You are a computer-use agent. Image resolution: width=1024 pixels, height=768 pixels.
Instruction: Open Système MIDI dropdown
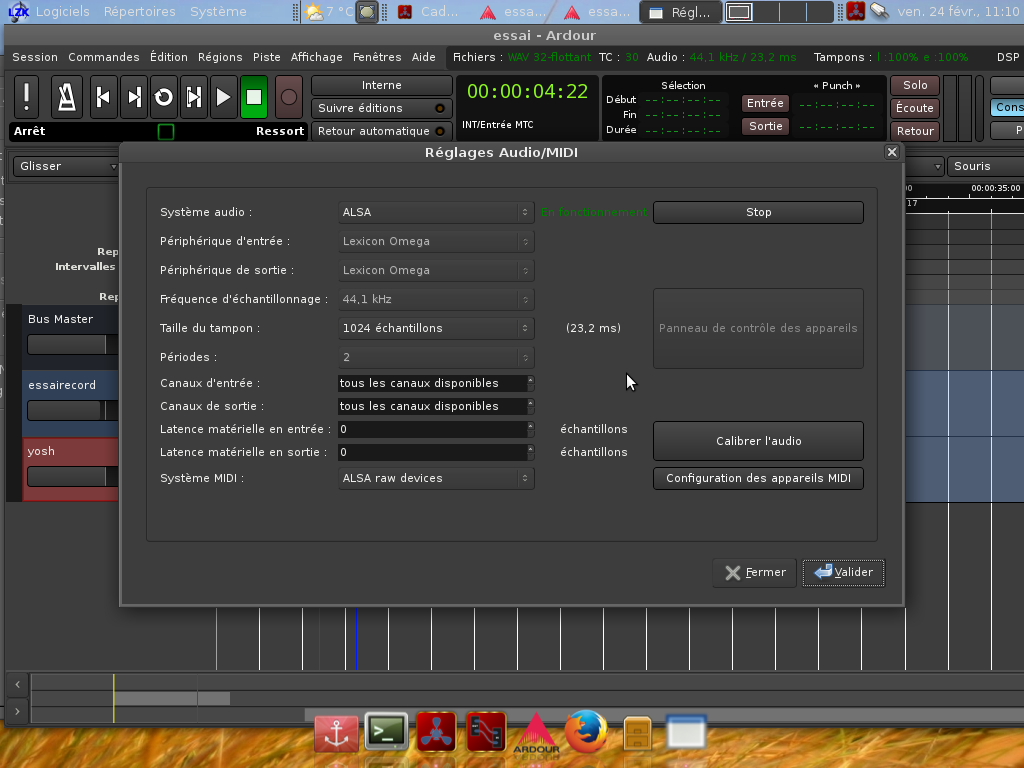coord(436,478)
